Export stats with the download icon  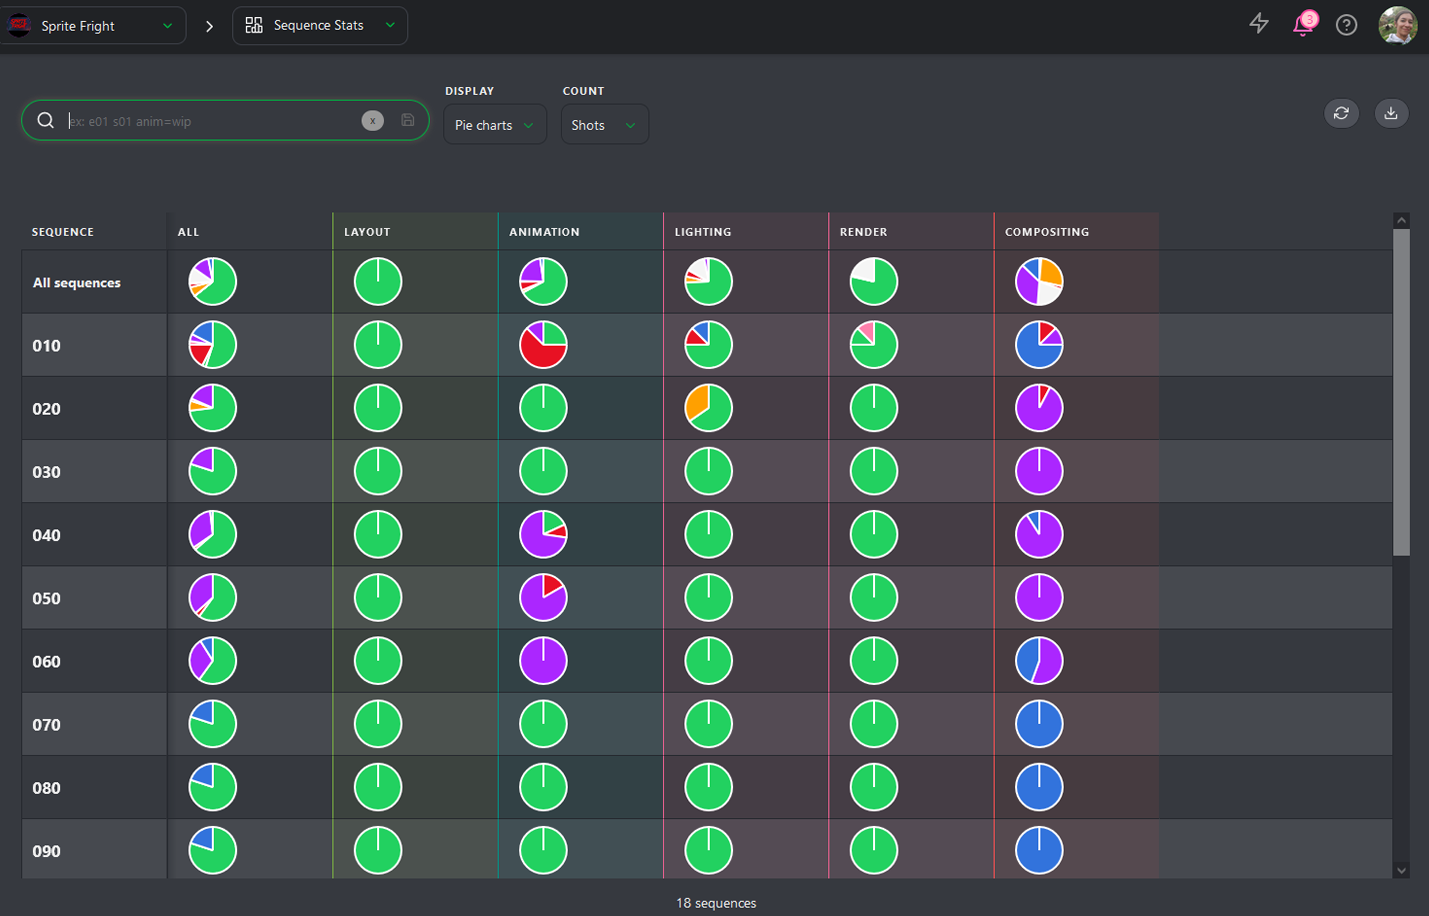1391,113
